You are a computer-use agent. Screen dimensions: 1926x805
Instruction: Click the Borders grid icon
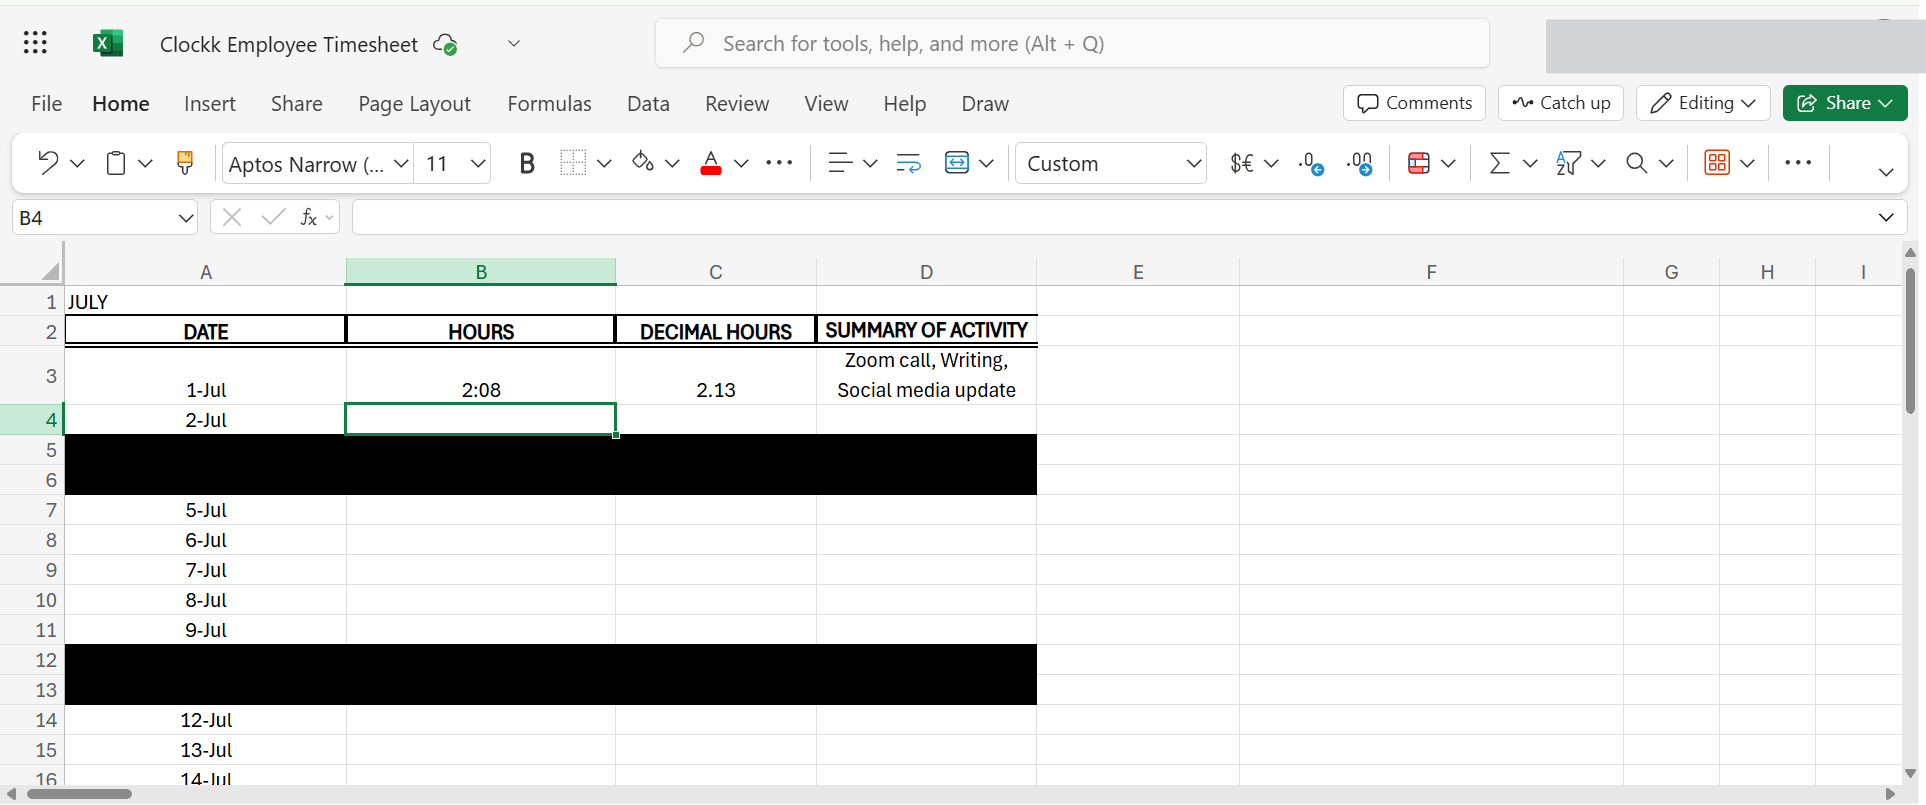pyautogui.click(x=573, y=162)
